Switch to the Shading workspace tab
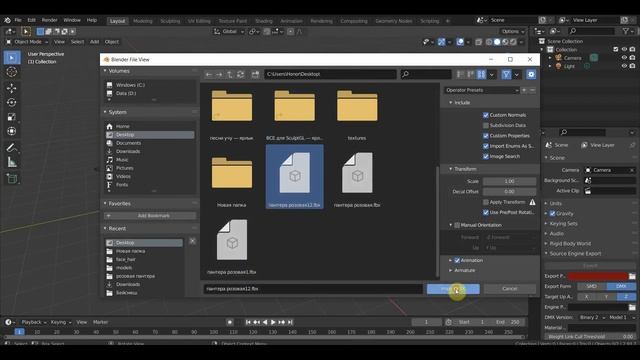 264,21
